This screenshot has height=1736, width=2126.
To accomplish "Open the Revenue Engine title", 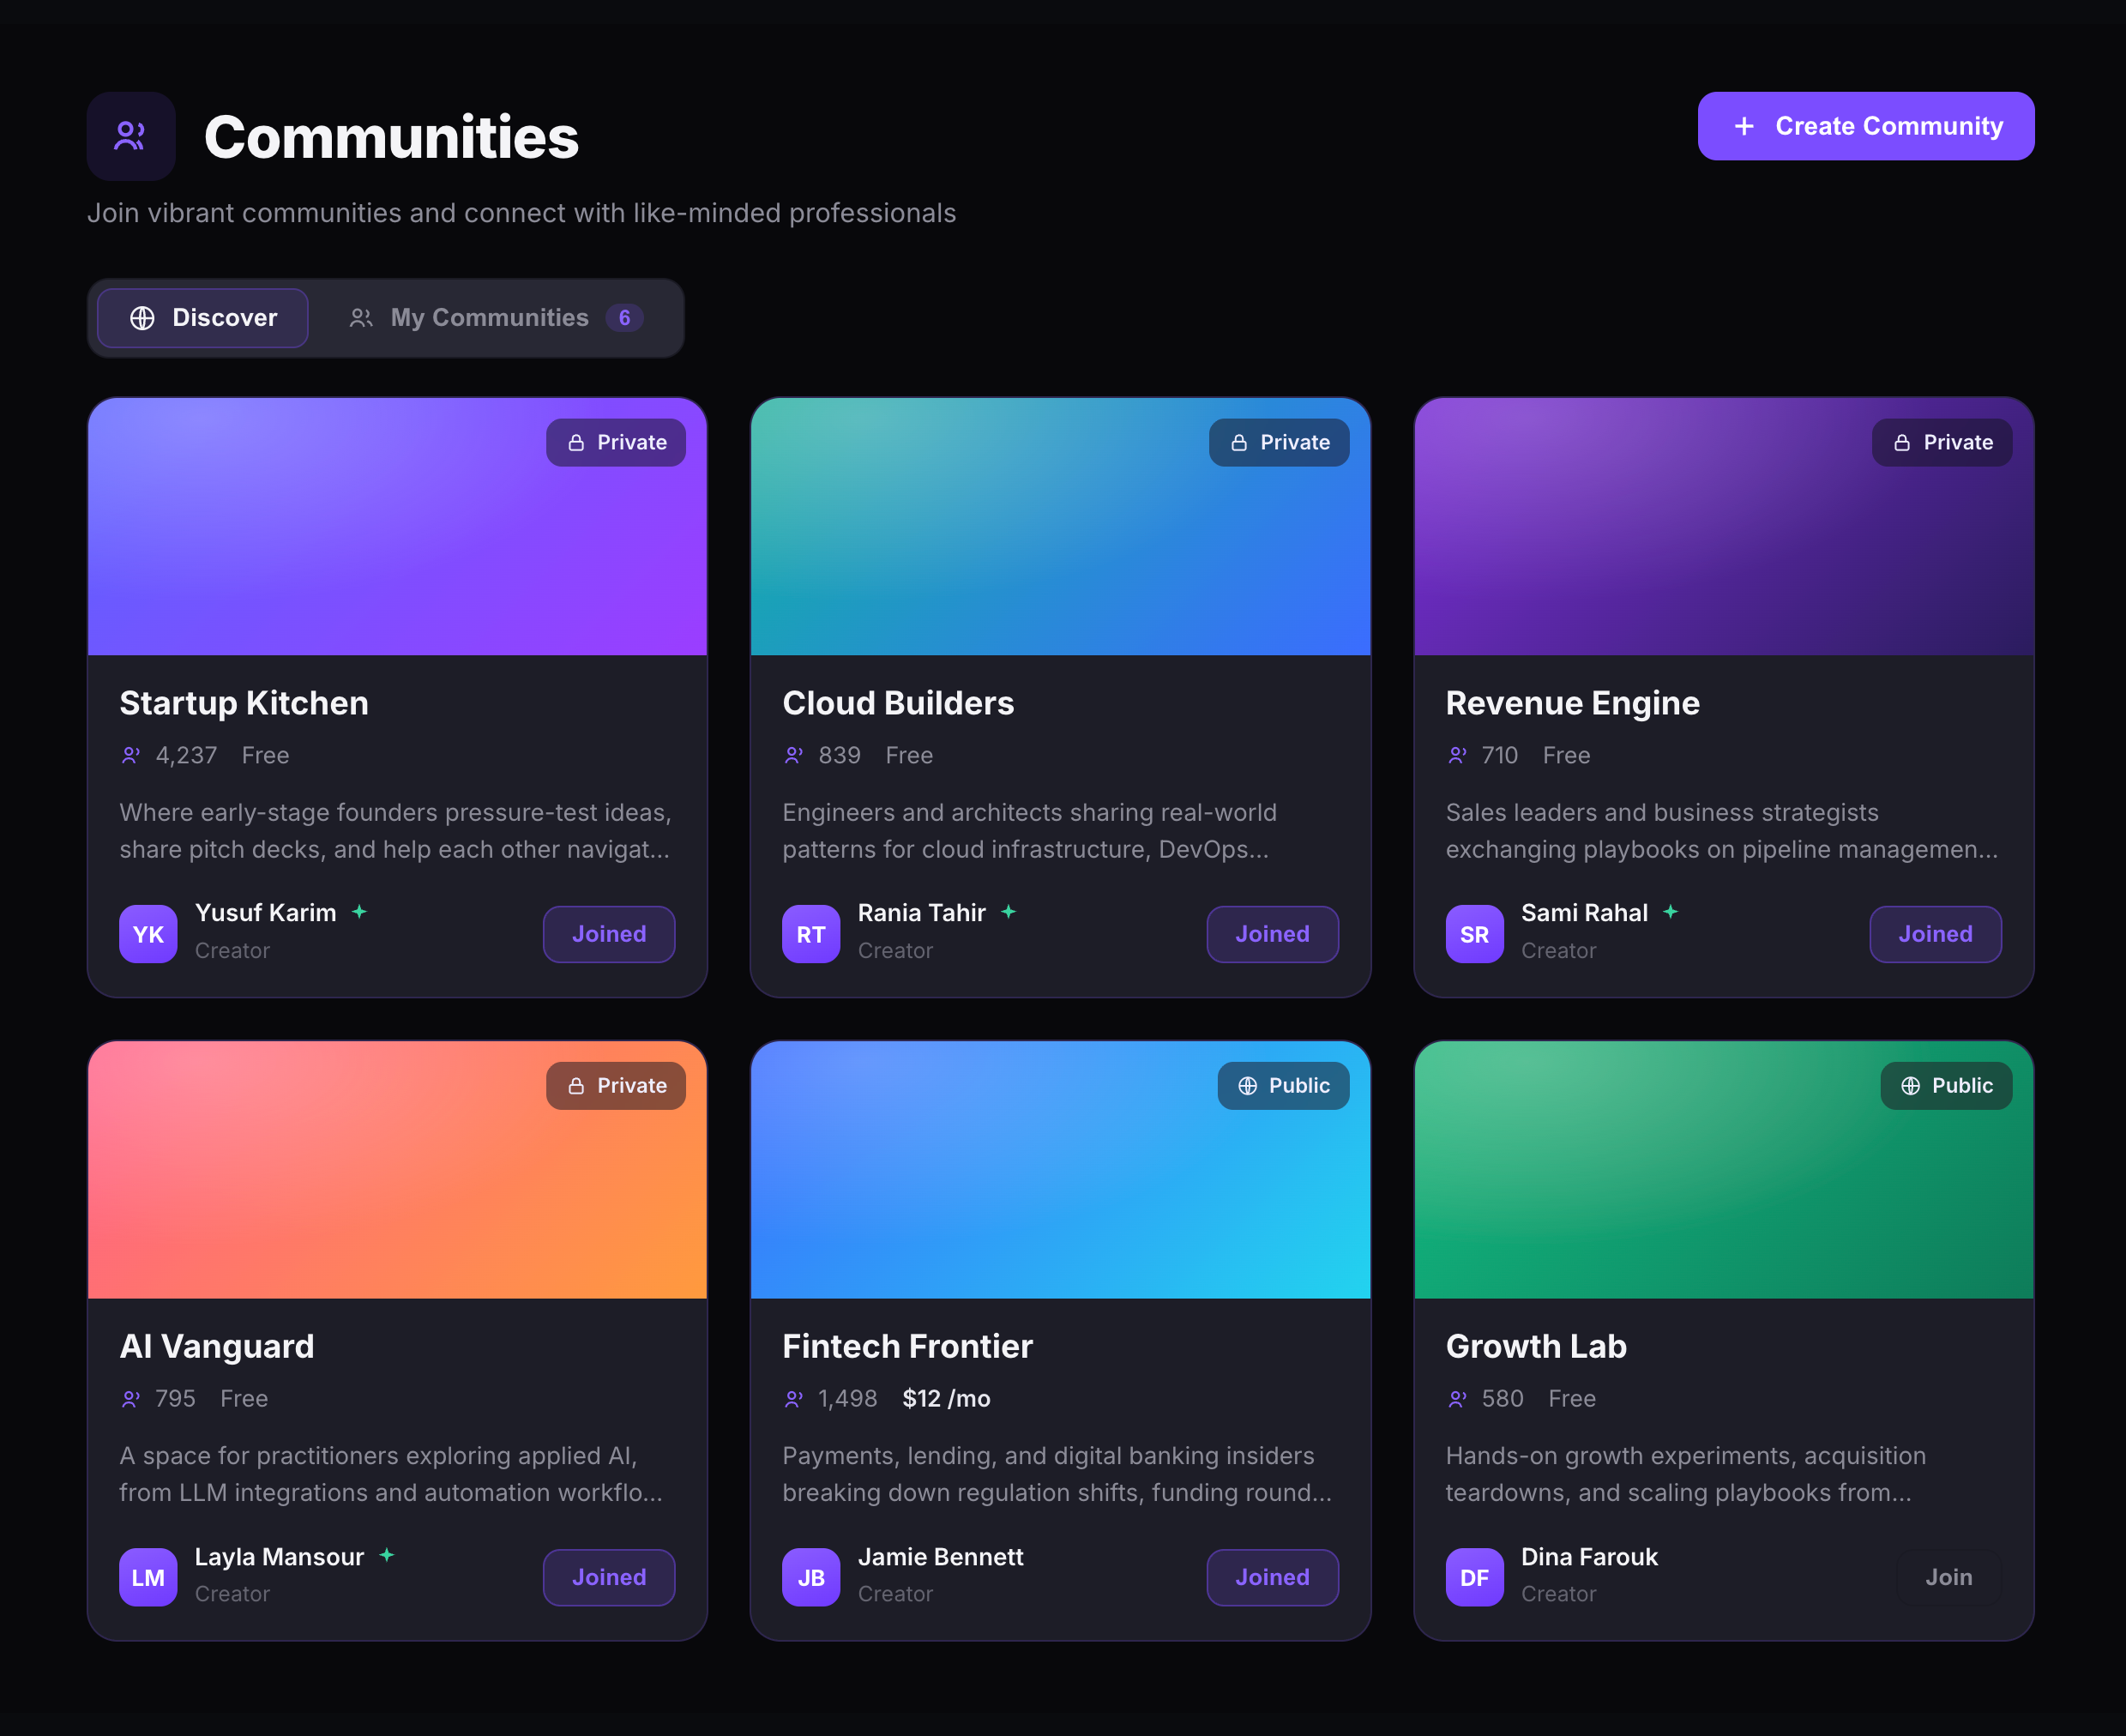I will point(1573,703).
